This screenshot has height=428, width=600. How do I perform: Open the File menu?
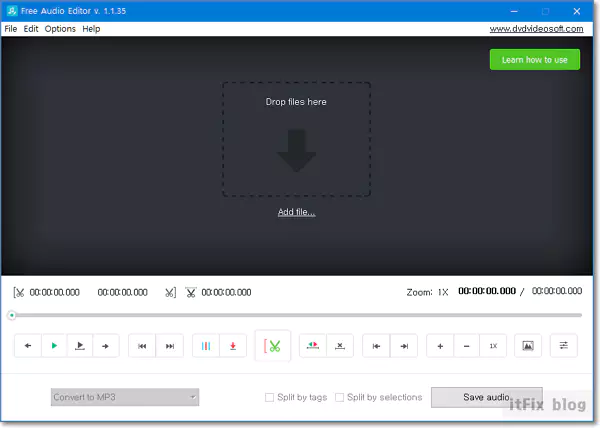click(11, 29)
